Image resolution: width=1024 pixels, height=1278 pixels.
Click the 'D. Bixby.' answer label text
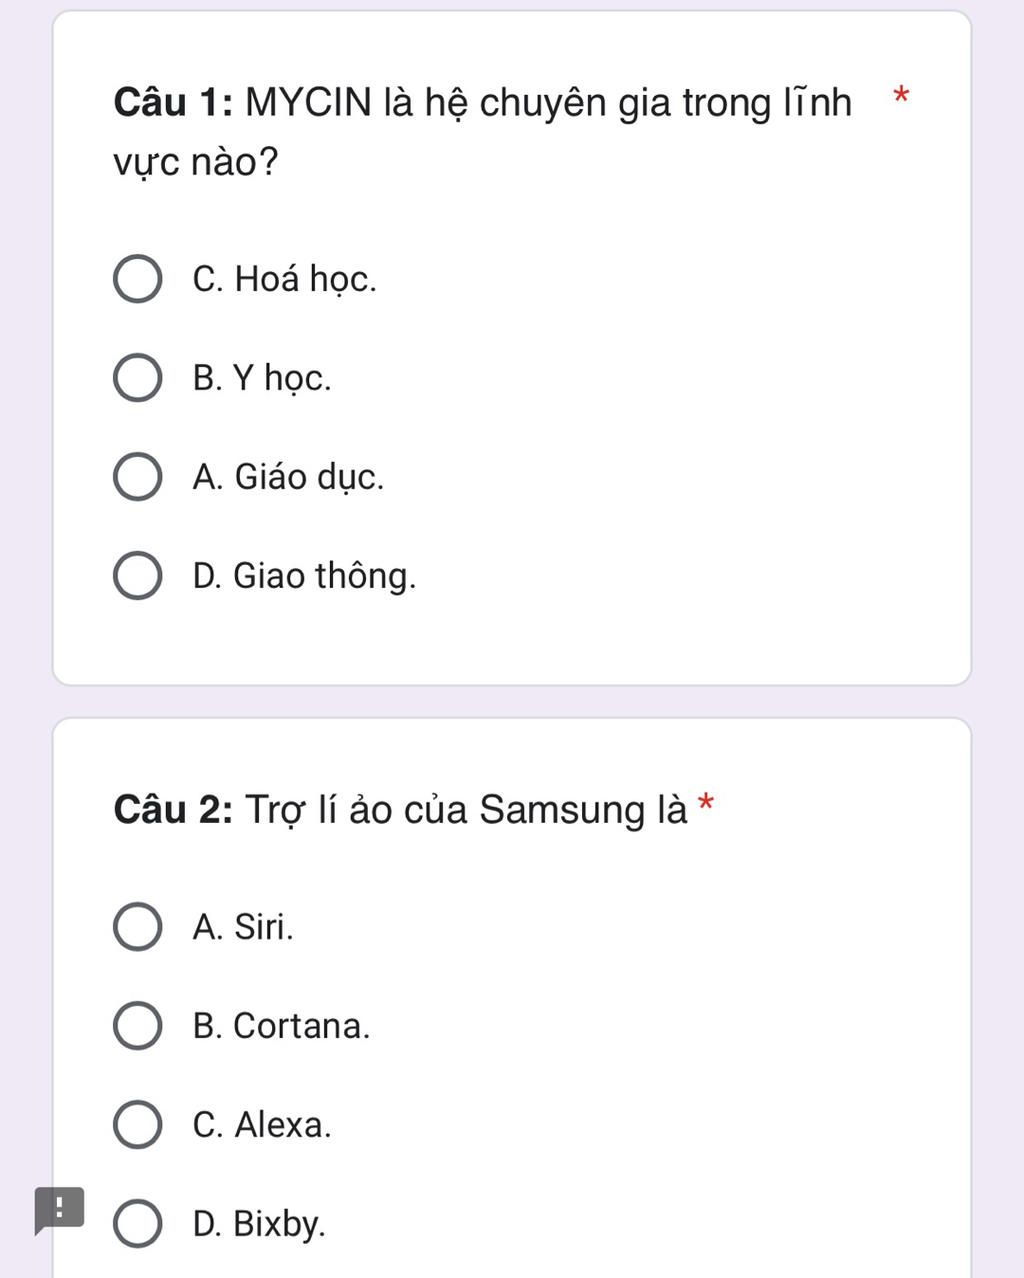[259, 1224]
